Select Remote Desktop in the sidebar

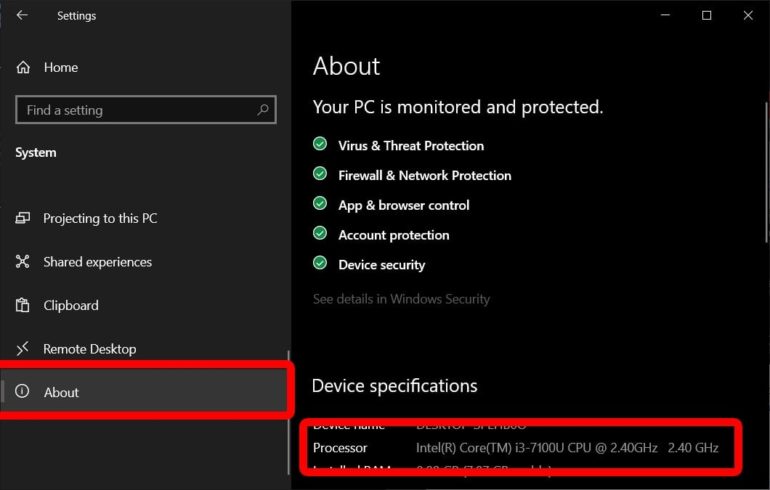point(89,349)
